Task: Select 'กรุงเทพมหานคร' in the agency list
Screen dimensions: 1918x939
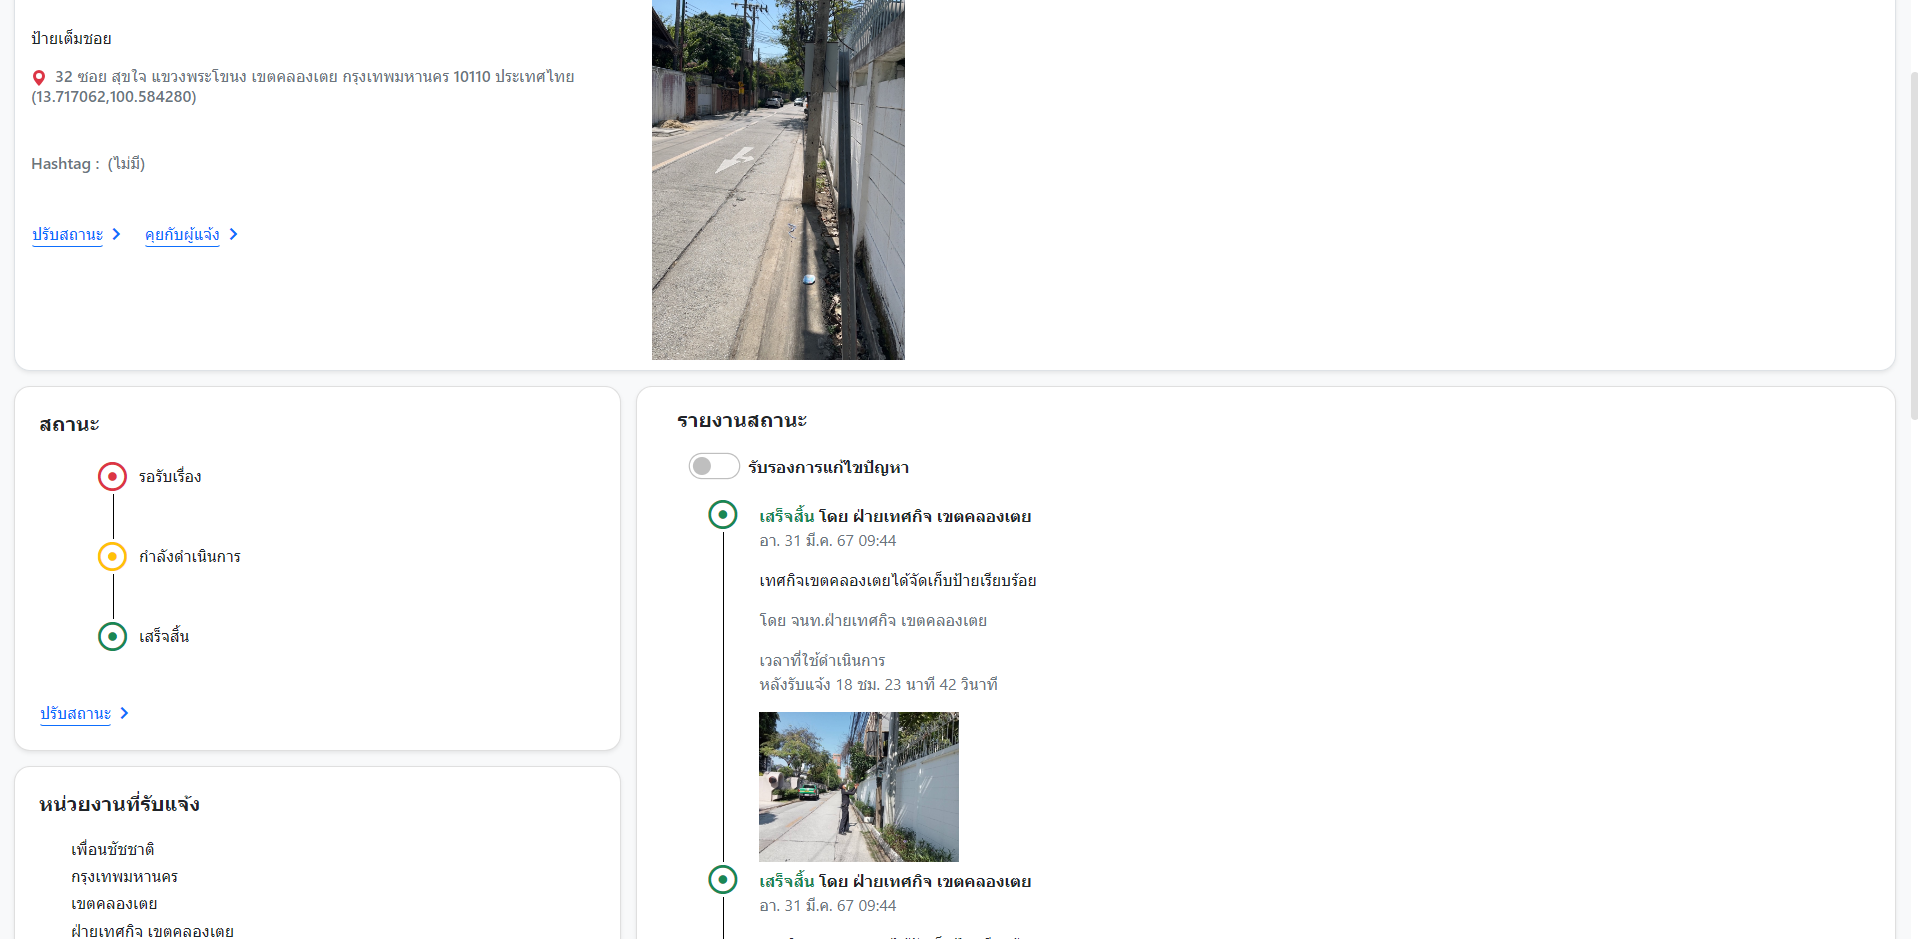Action: [x=124, y=877]
